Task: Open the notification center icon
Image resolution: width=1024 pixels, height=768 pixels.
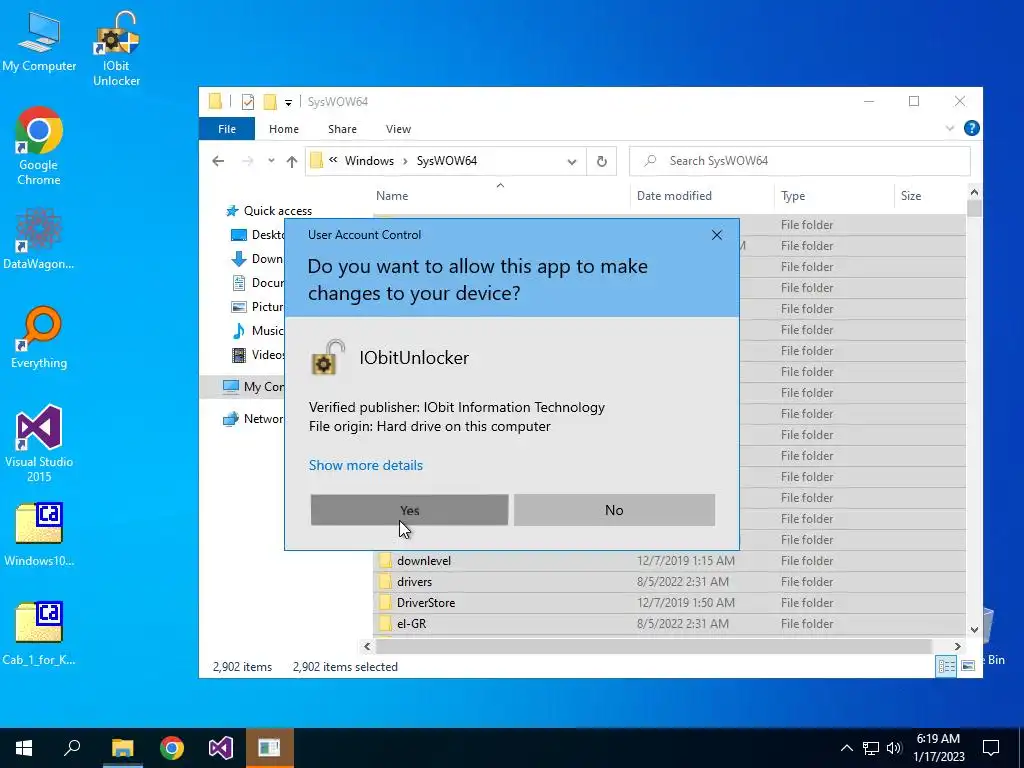Action: (991, 748)
